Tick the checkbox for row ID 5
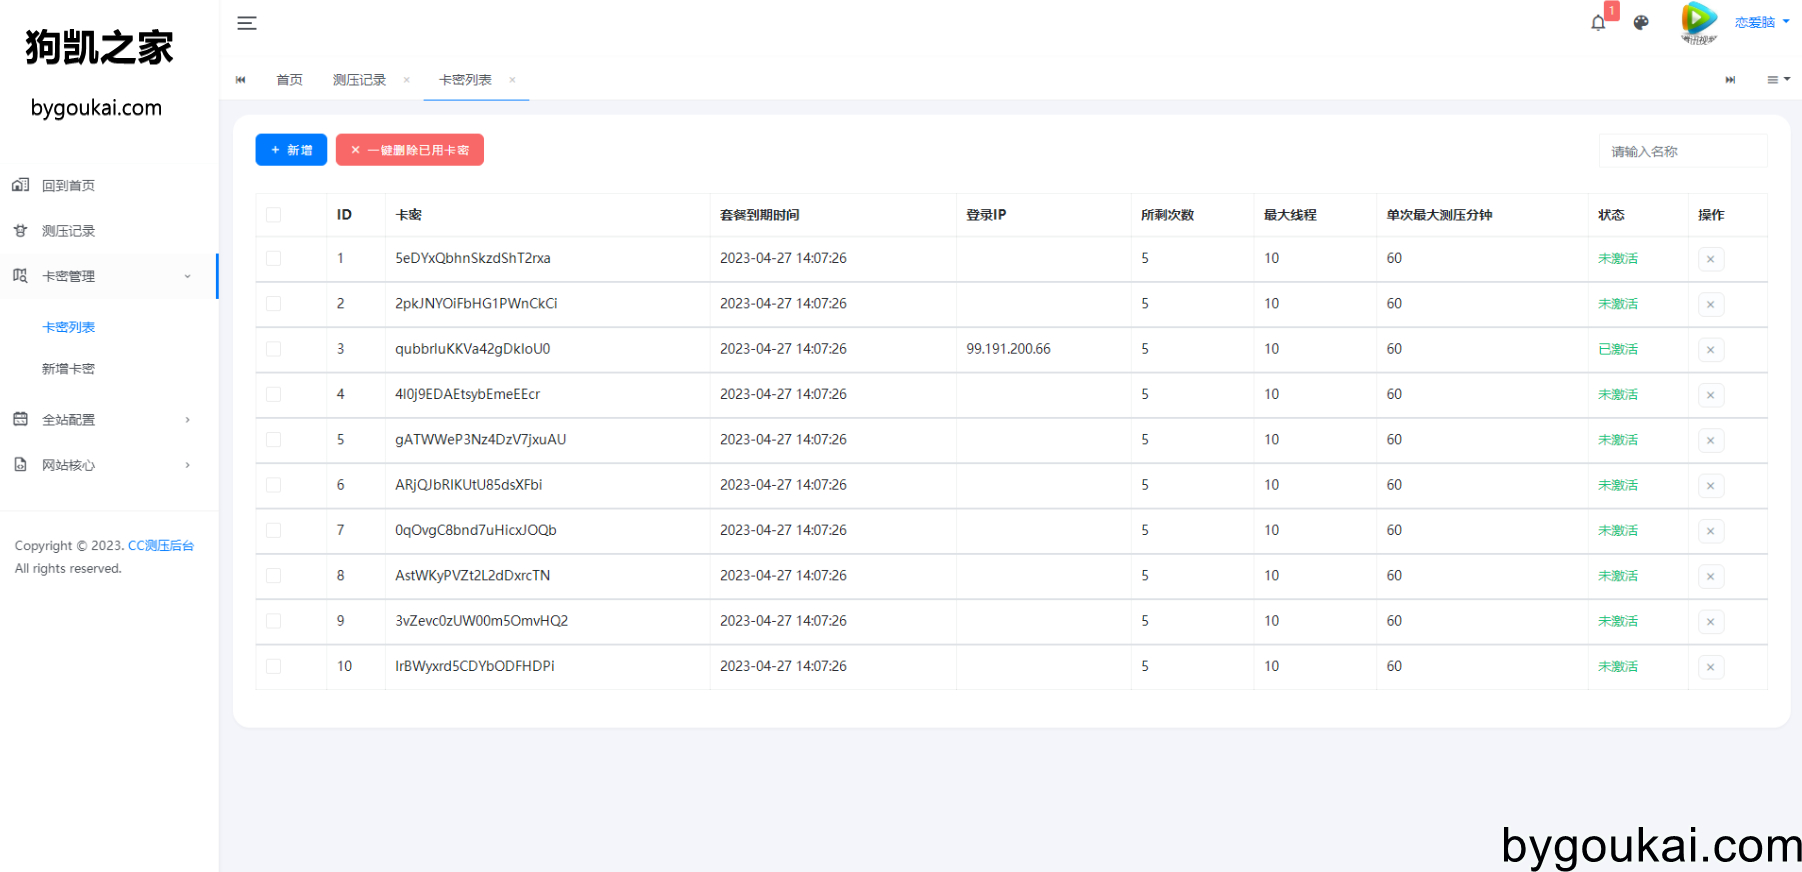 (273, 440)
